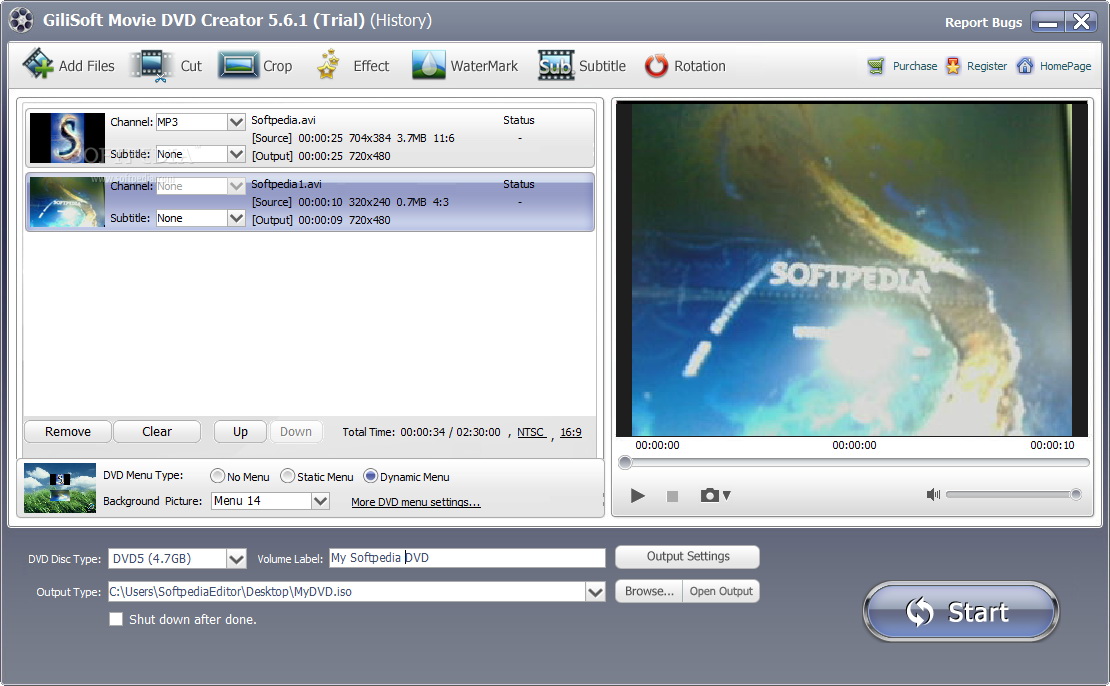Screen dimensions: 1110x686
Task: Open the Cut tool
Action: (167, 66)
